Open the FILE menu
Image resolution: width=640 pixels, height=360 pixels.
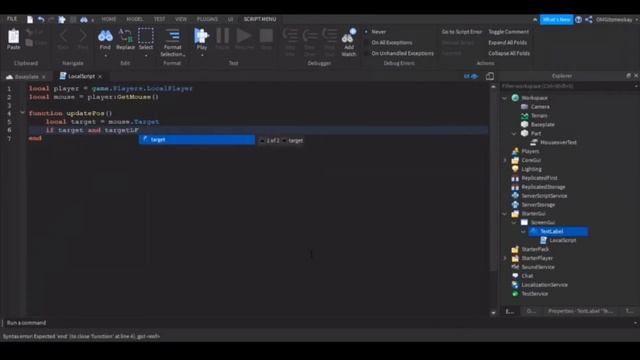point(12,19)
